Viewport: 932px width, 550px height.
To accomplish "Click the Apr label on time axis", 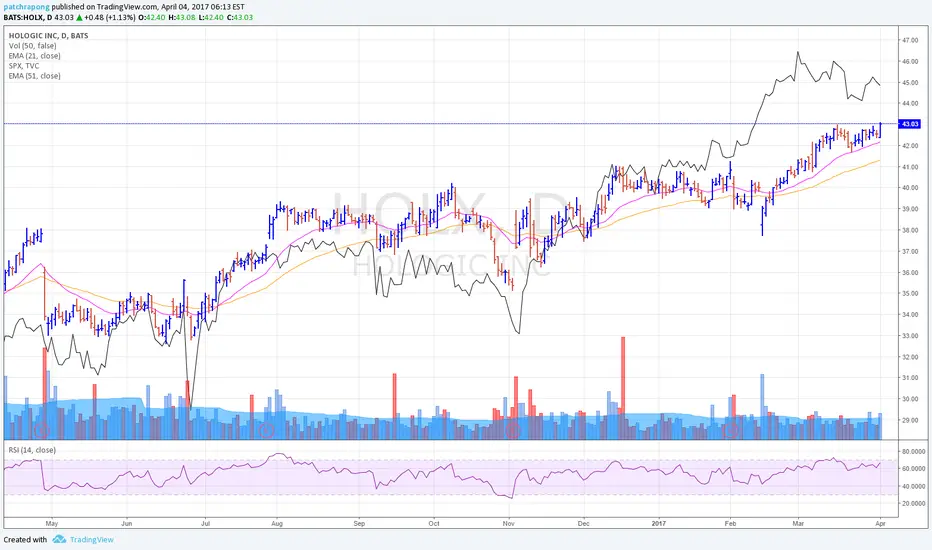I will point(880,524).
